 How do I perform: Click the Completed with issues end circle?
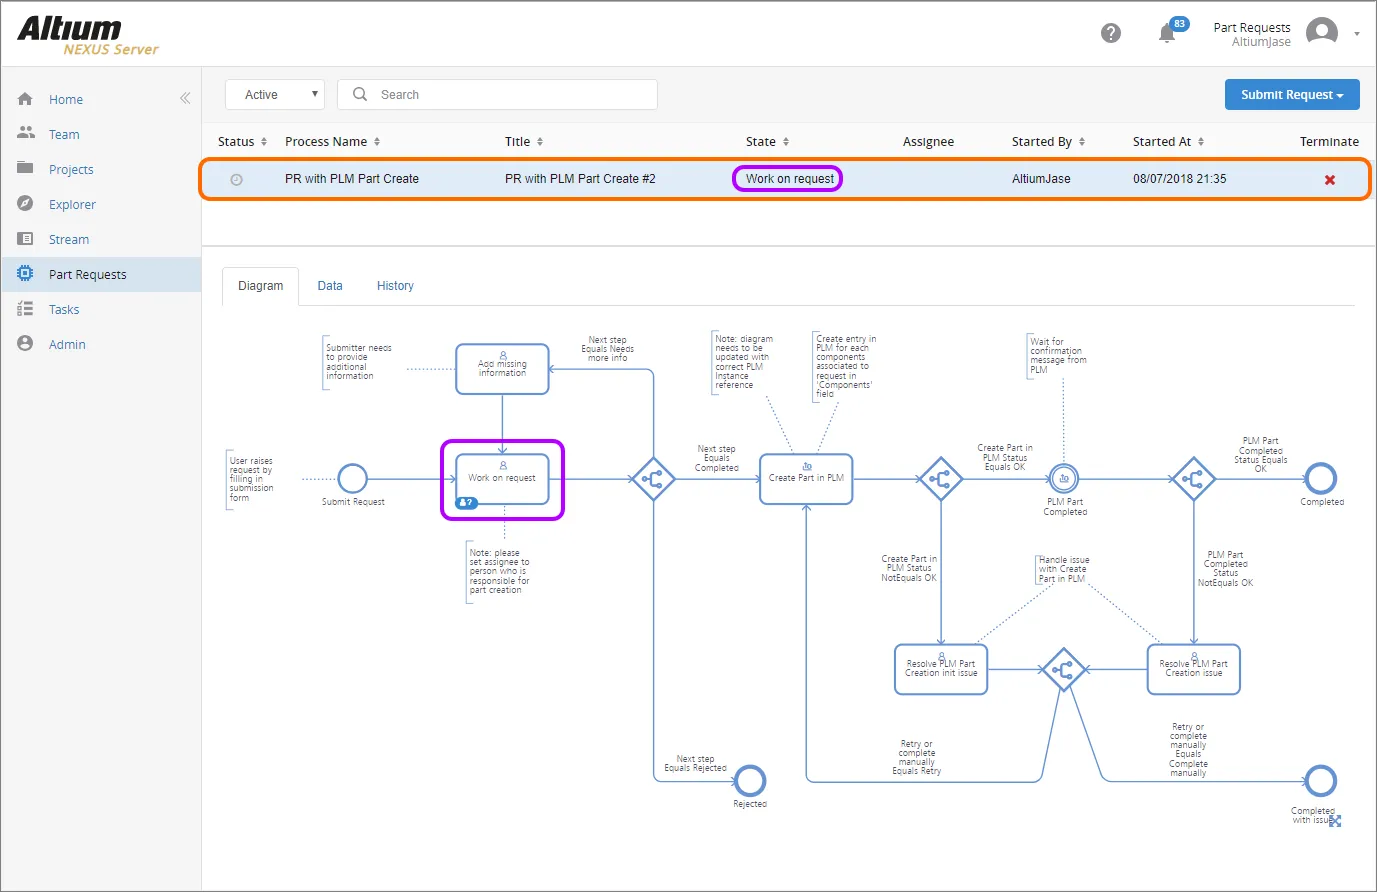pos(1321,781)
